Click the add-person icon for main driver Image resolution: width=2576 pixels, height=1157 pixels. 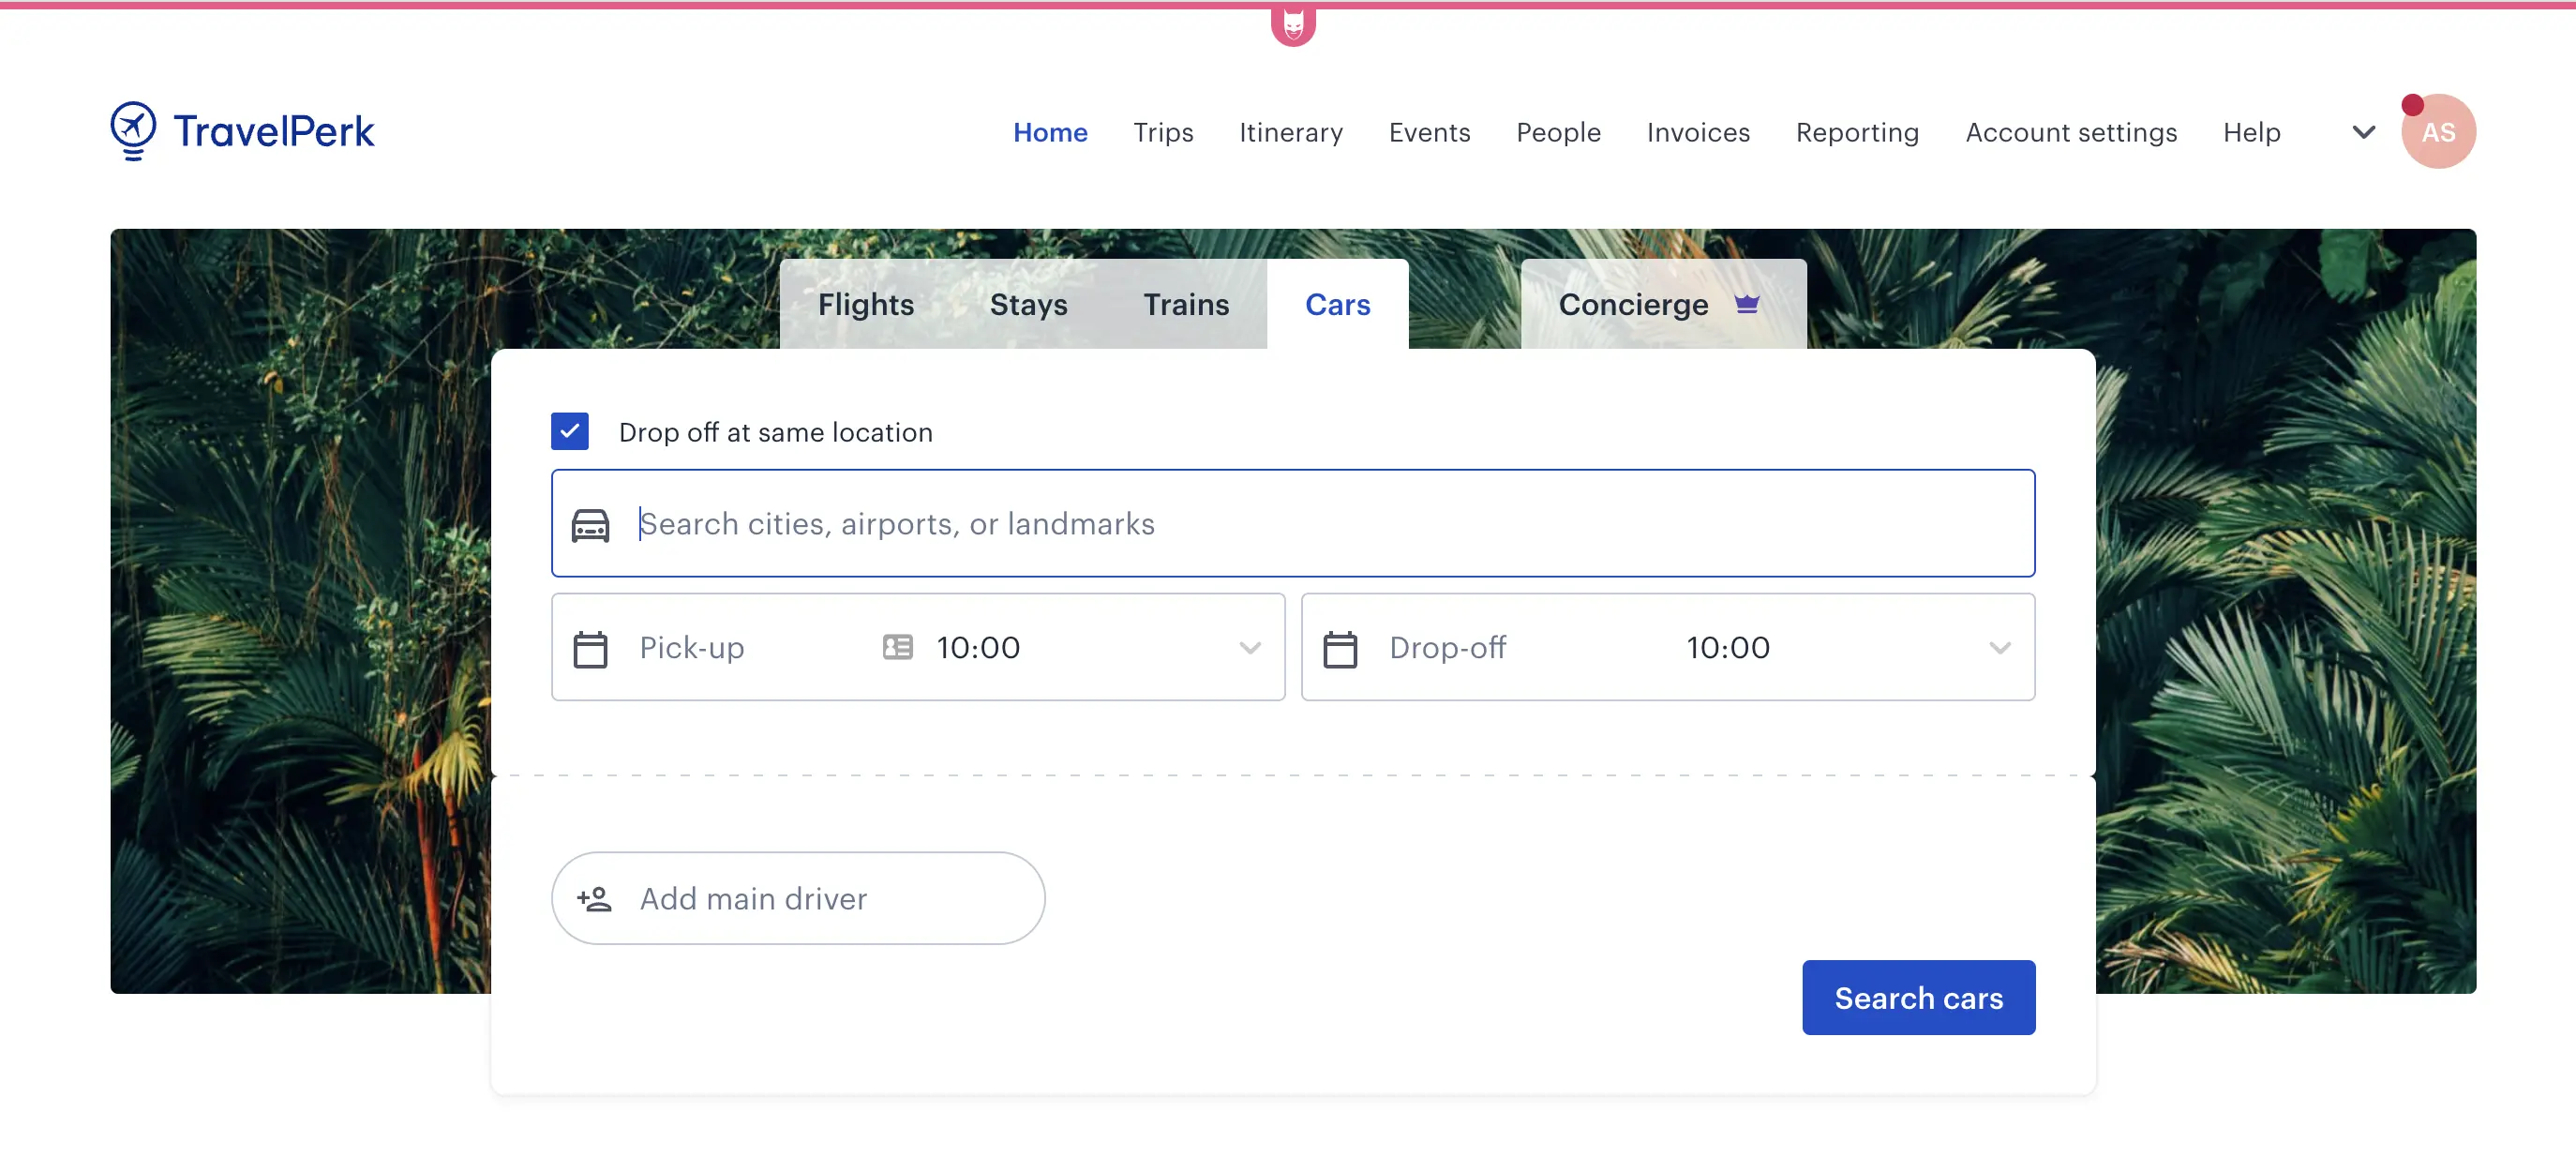(x=594, y=898)
